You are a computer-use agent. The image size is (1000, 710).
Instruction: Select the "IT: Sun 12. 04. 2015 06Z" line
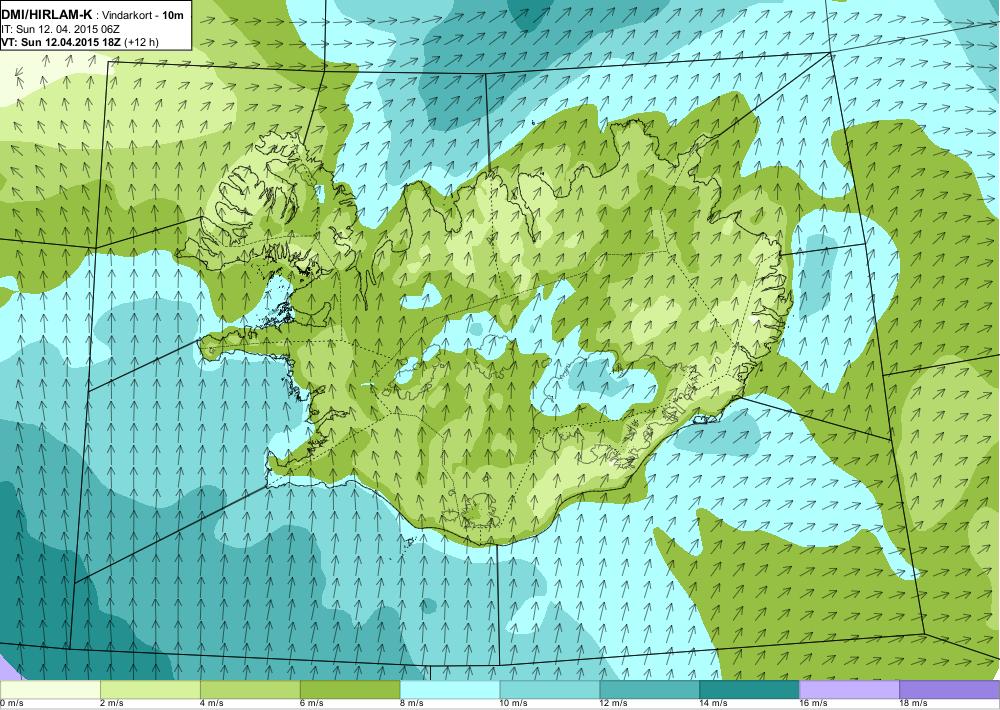(x=61, y=29)
